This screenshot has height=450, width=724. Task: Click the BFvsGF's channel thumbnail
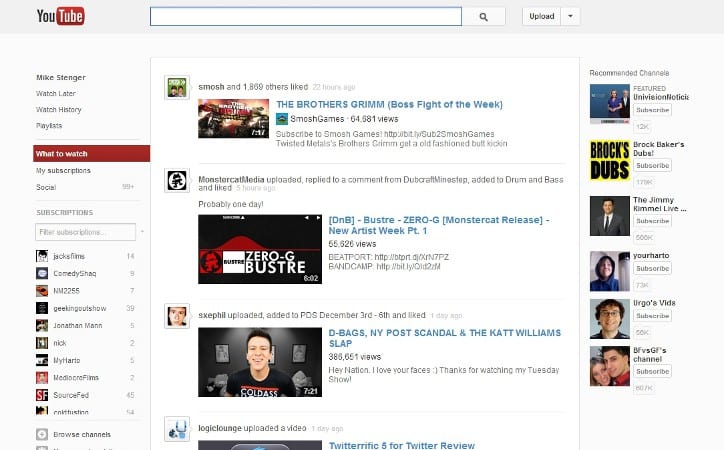point(609,366)
